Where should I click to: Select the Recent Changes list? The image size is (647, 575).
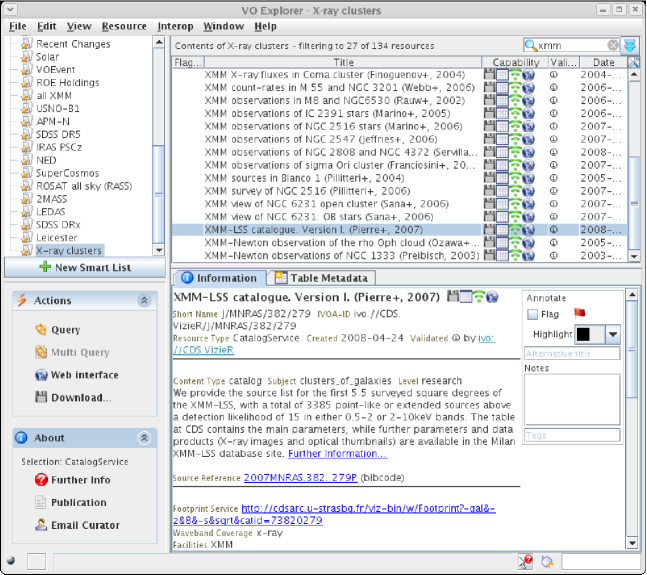73,44
